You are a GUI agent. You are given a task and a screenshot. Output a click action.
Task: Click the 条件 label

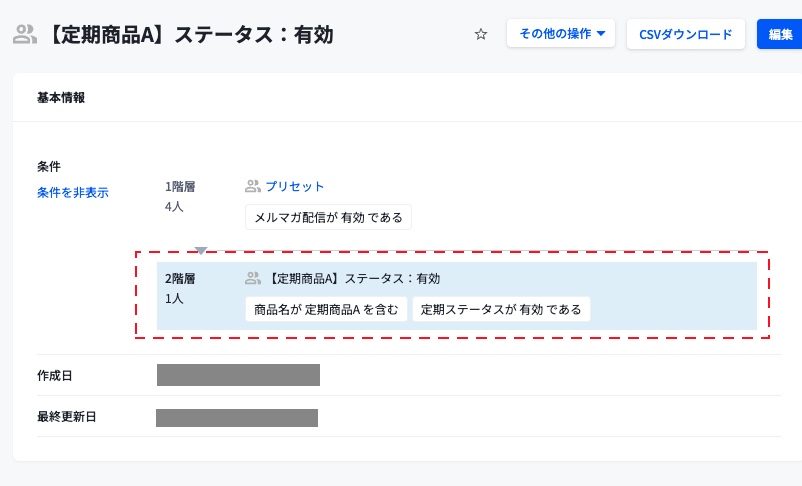49,166
